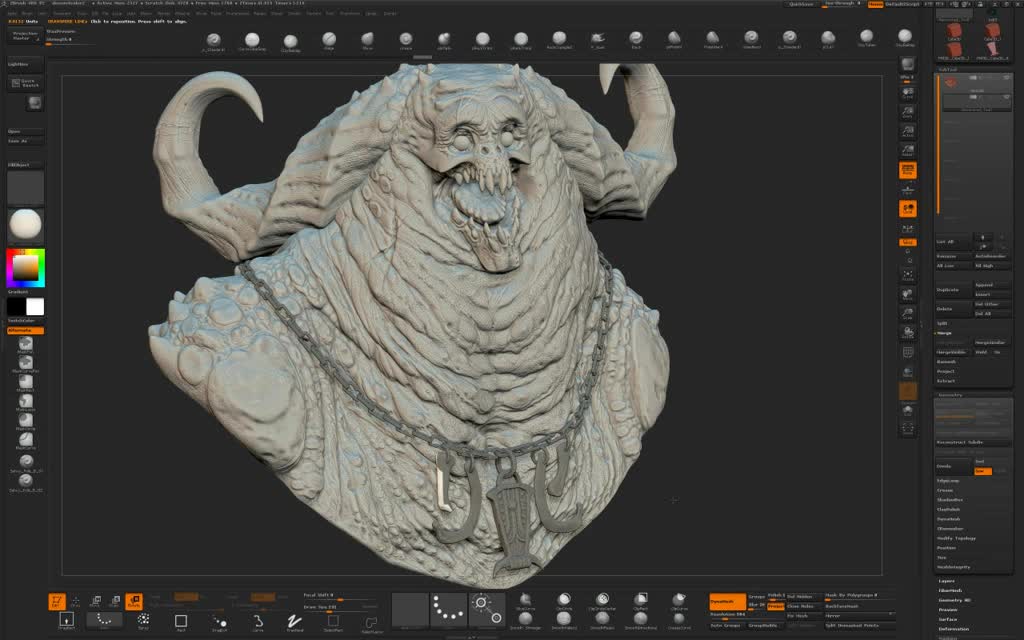Open the Layers palette section
This screenshot has width=1024, height=640.
click(x=946, y=581)
